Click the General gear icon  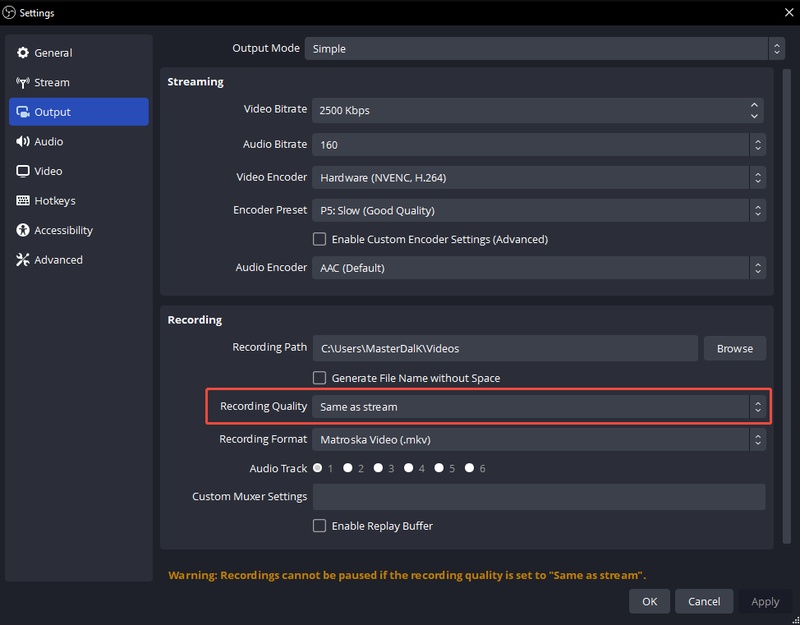(x=22, y=53)
